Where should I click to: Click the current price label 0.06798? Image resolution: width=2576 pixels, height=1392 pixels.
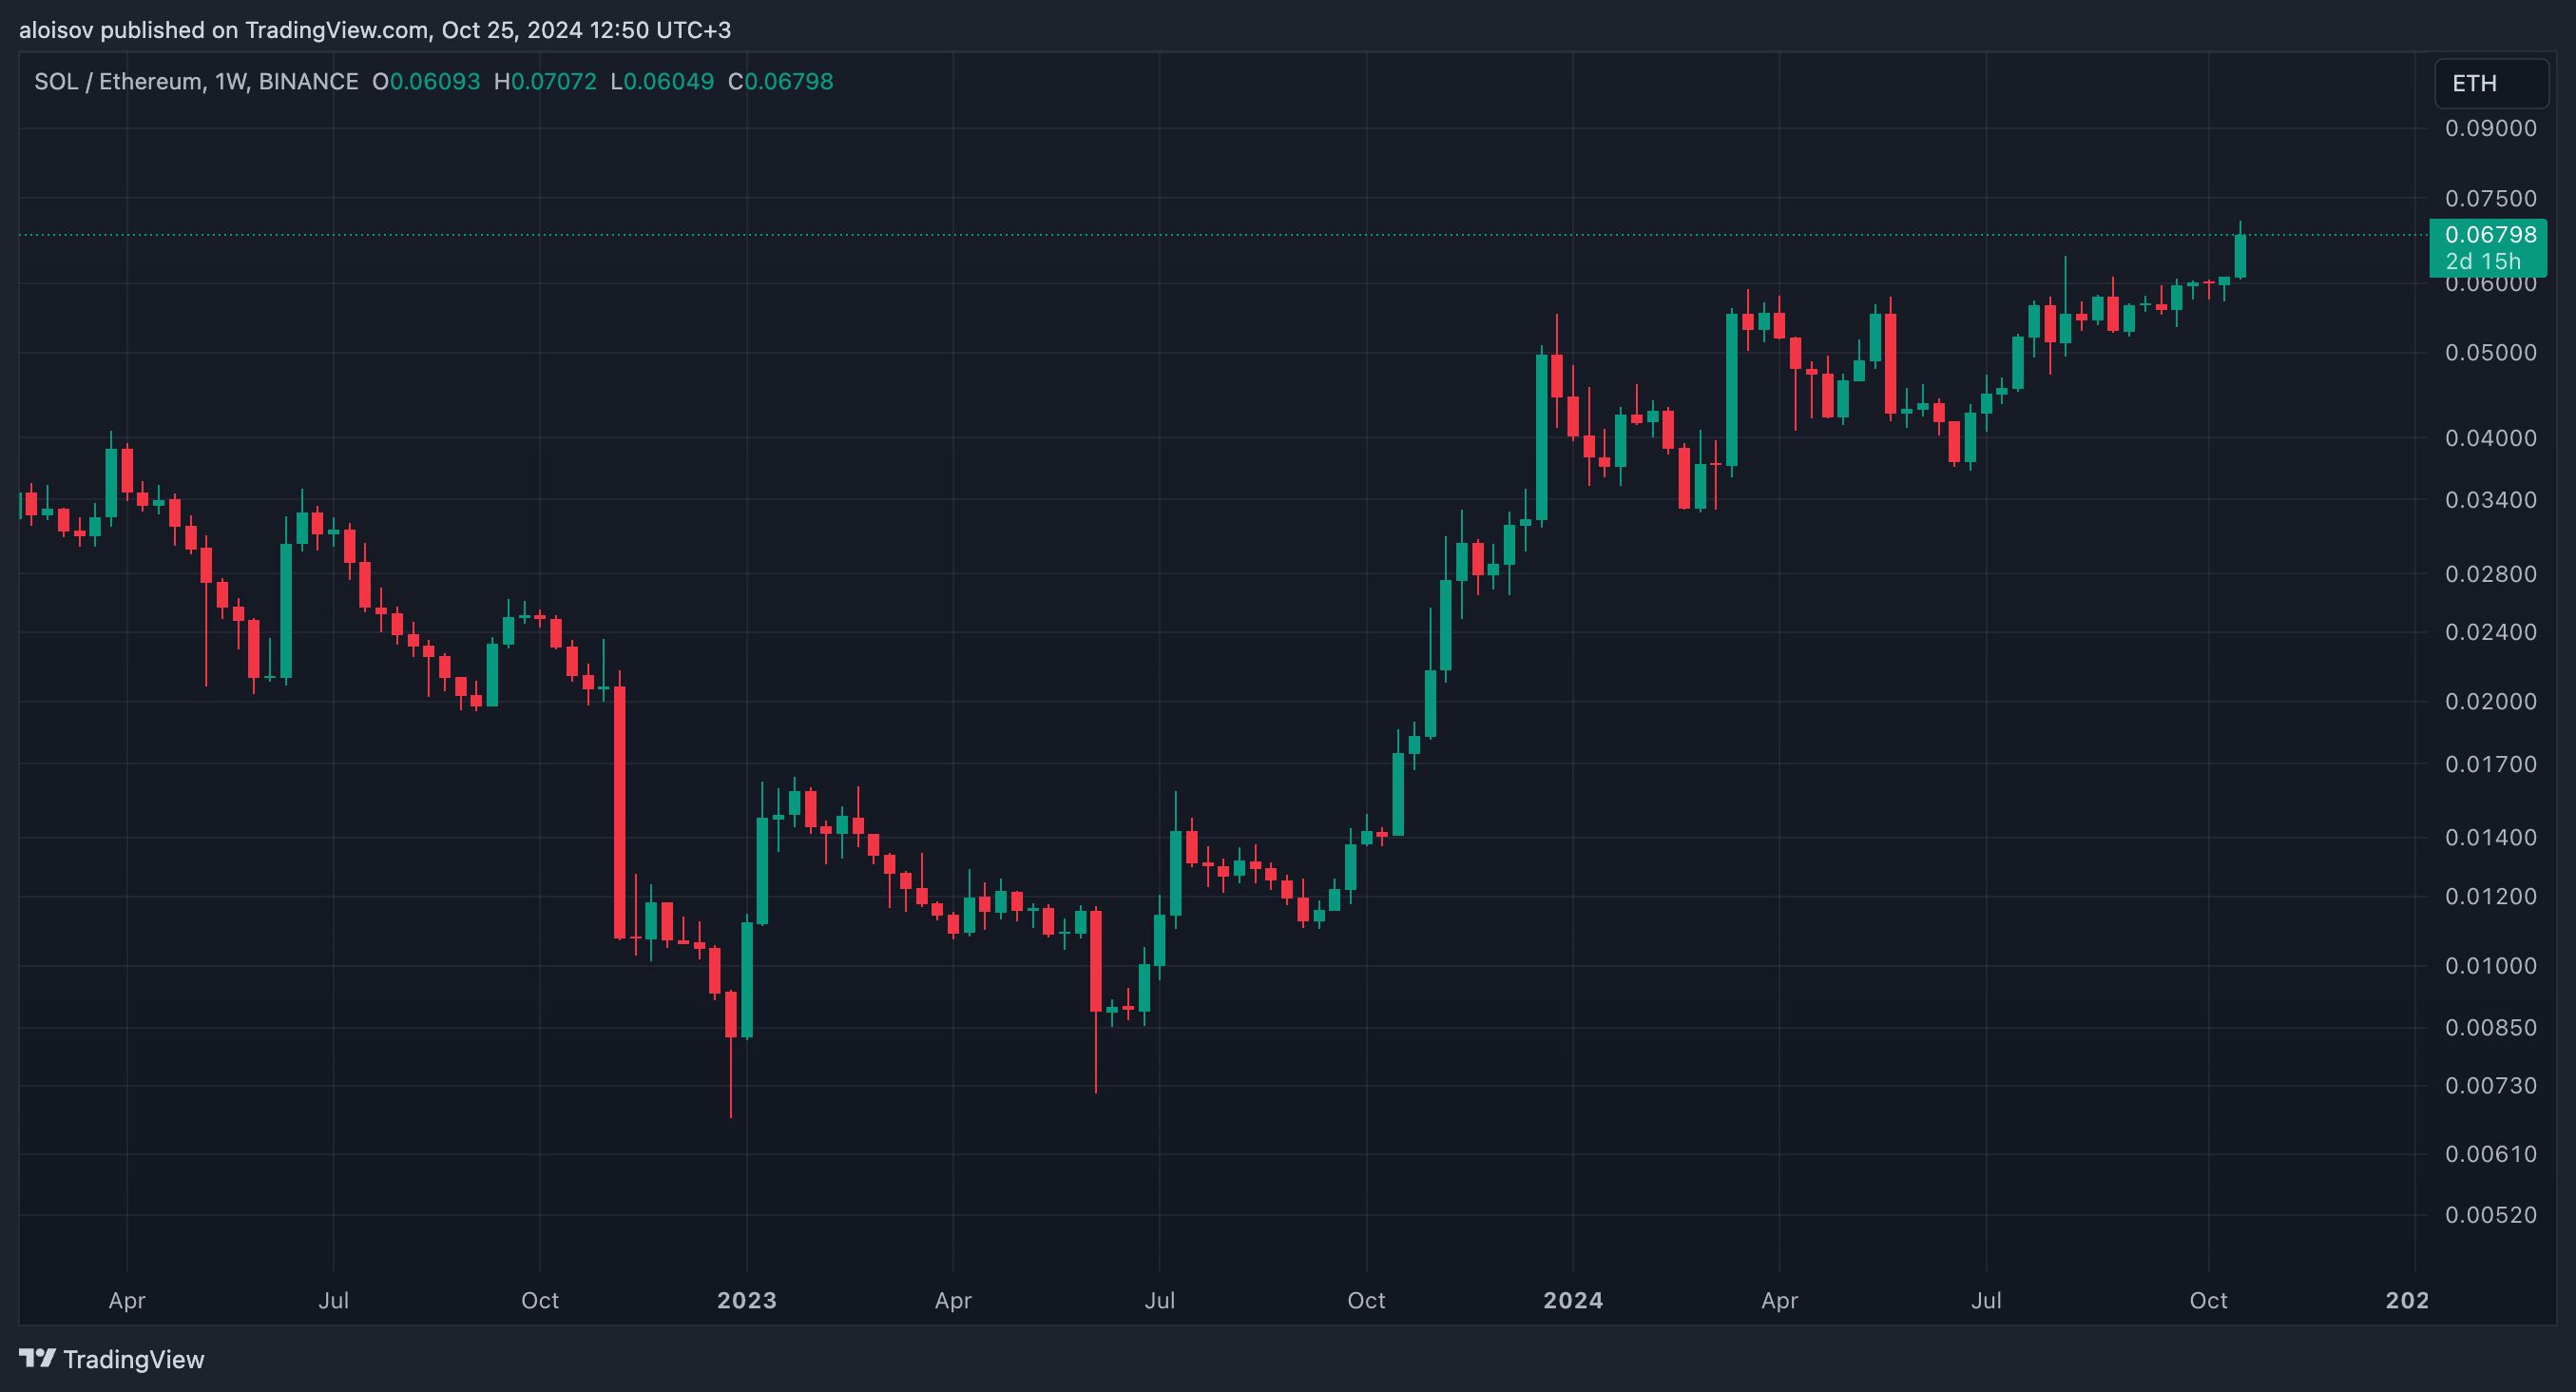[2490, 235]
